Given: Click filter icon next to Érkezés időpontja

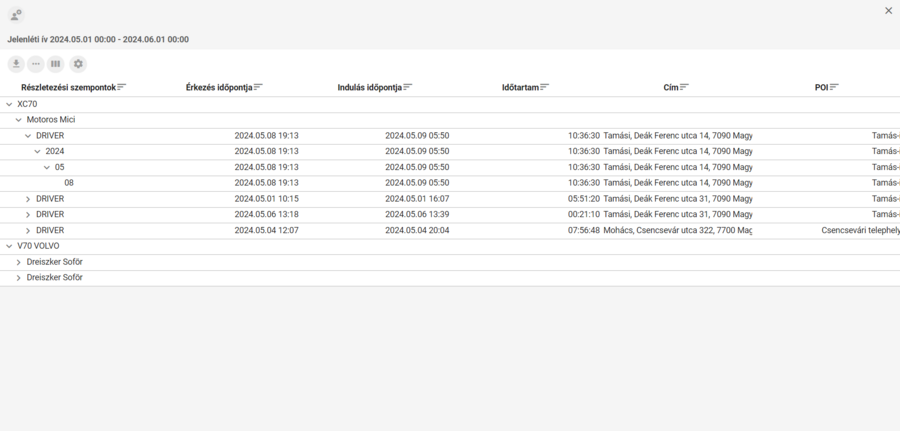Looking at the screenshot, I should pyautogui.click(x=259, y=88).
